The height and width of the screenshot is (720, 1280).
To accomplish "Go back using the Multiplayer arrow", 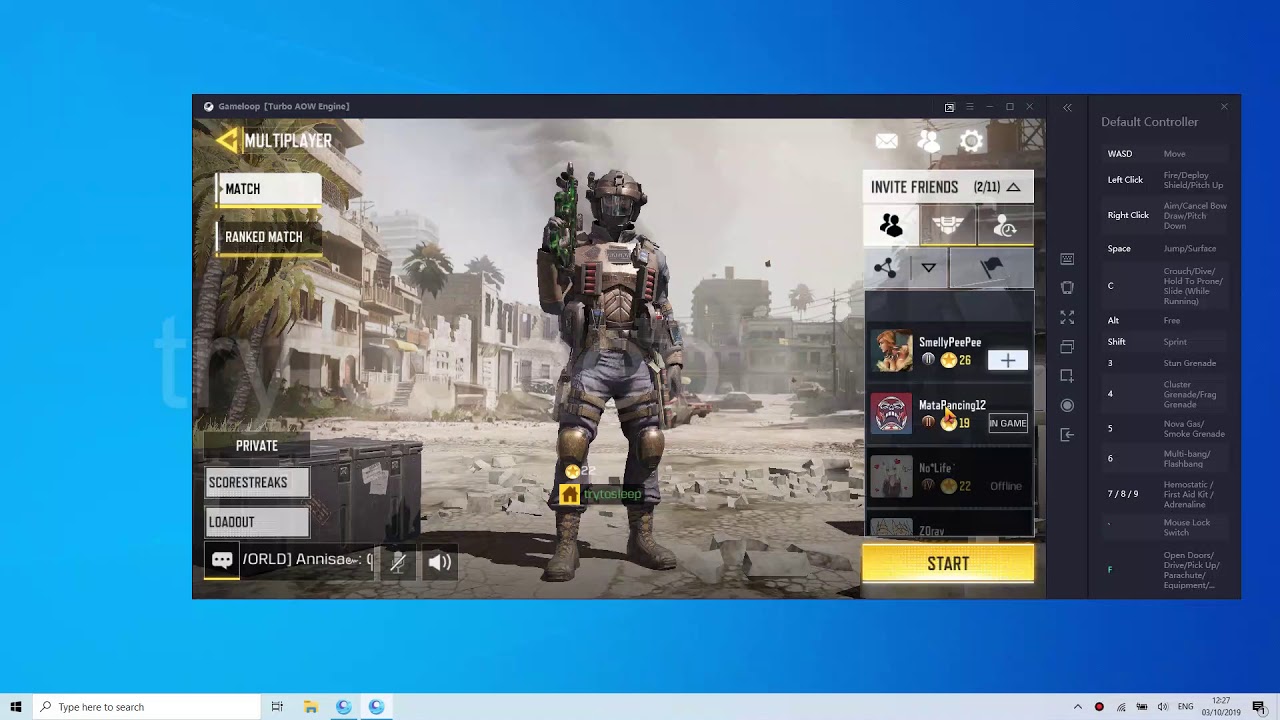I will point(227,140).
